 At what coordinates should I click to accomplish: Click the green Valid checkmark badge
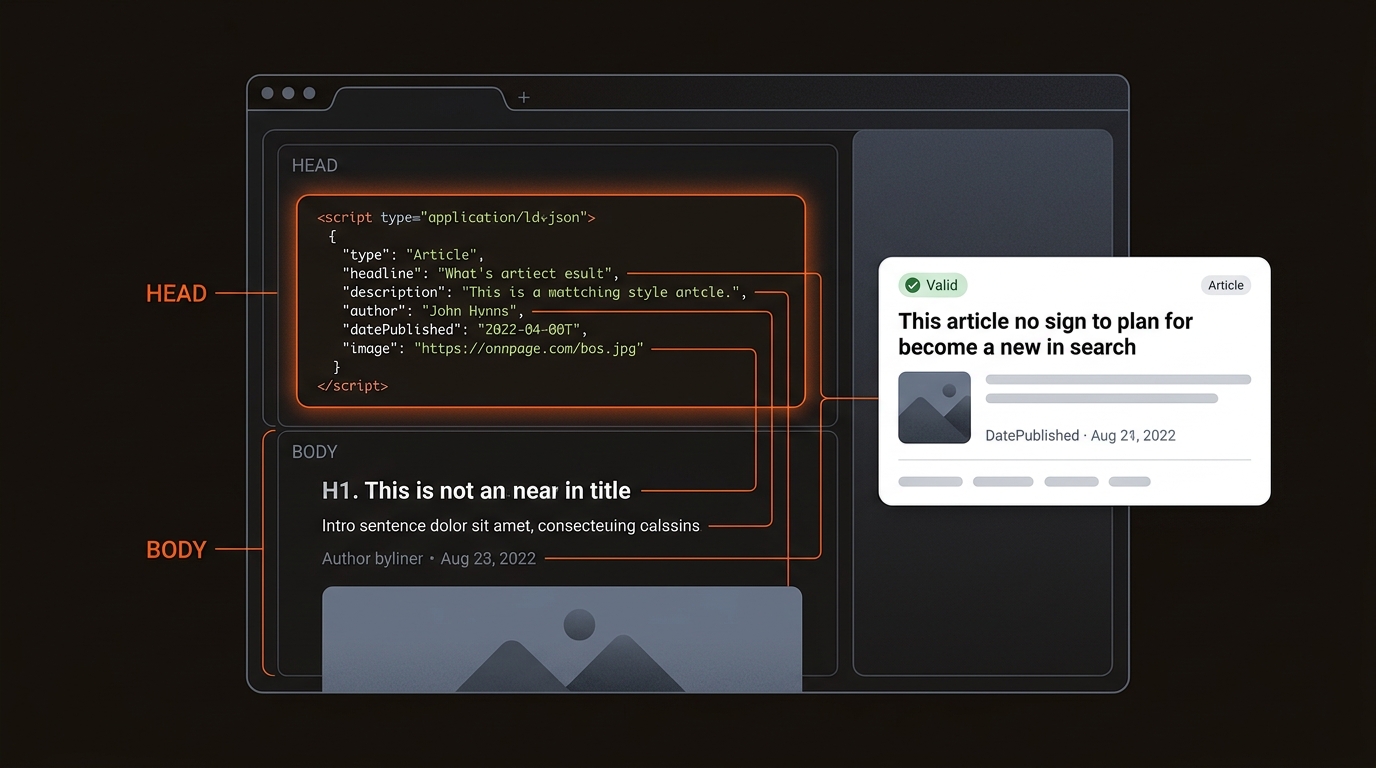click(x=932, y=285)
